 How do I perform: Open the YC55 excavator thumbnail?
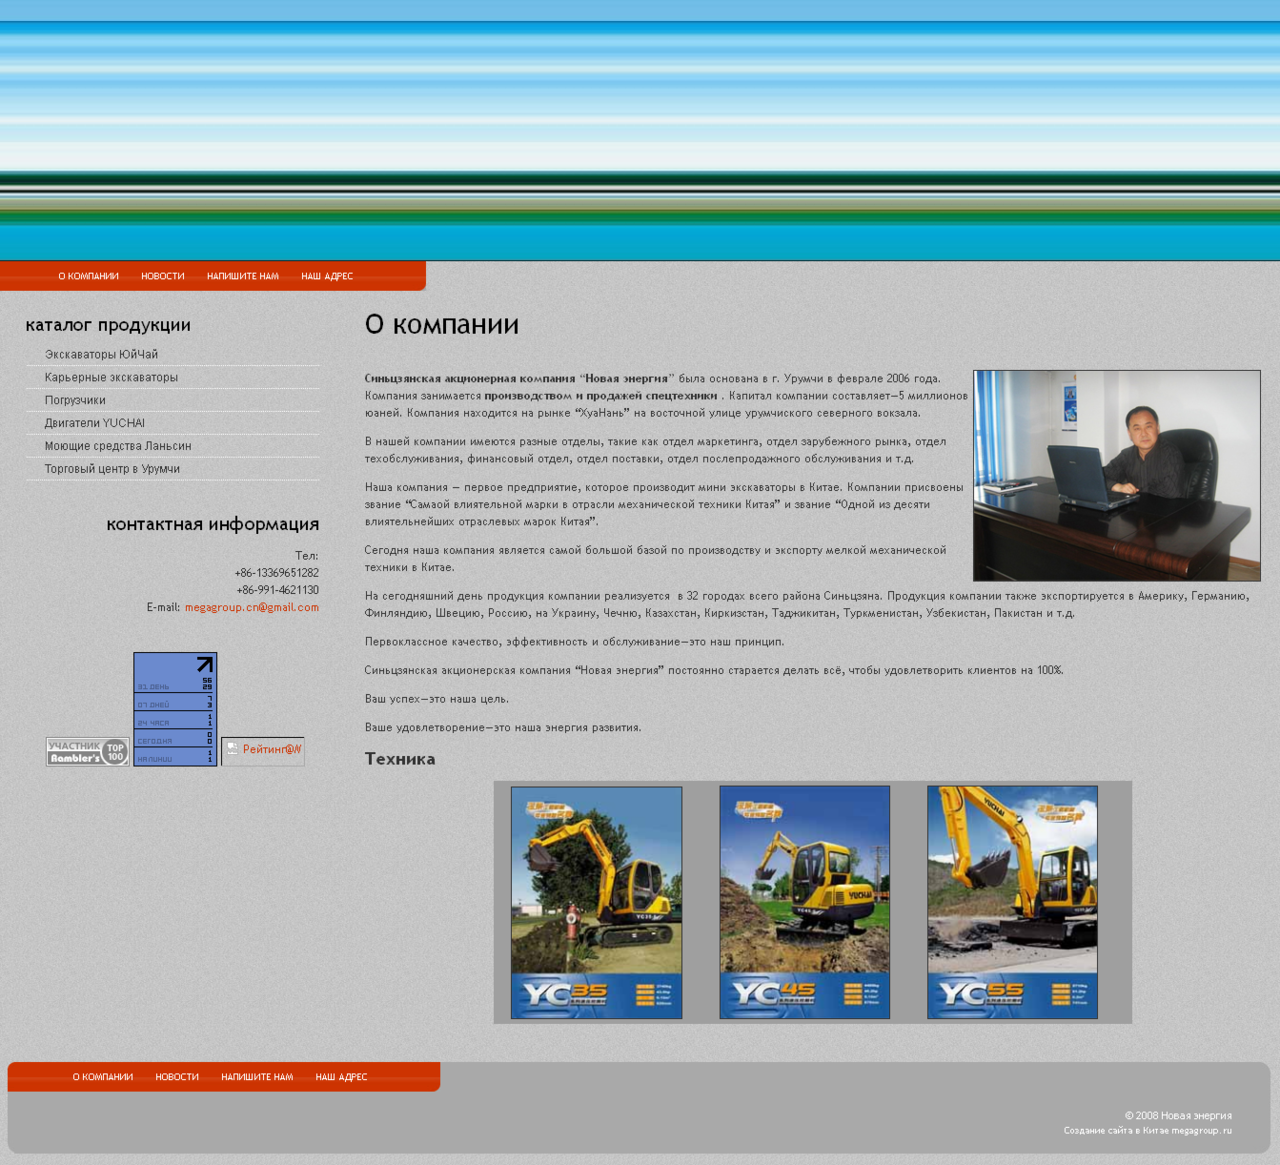(1013, 903)
